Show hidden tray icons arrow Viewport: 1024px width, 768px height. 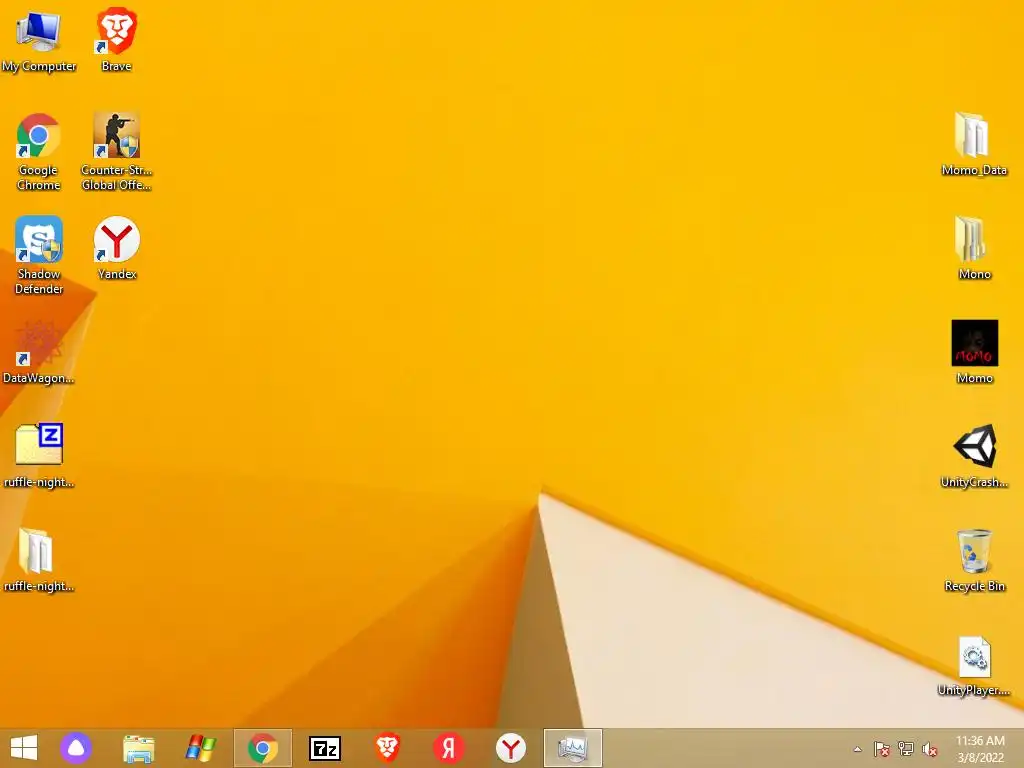pyautogui.click(x=857, y=749)
